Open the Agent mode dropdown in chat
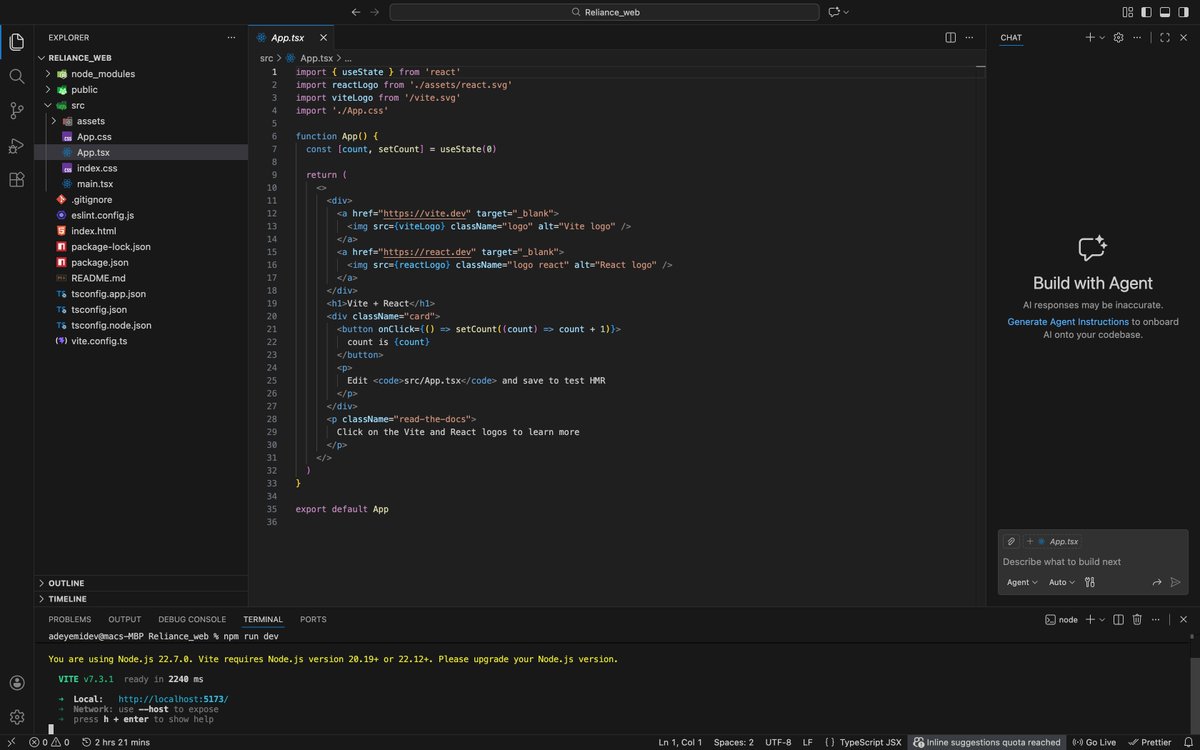Image resolution: width=1200 pixels, height=750 pixels. click(x=1021, y=582)
